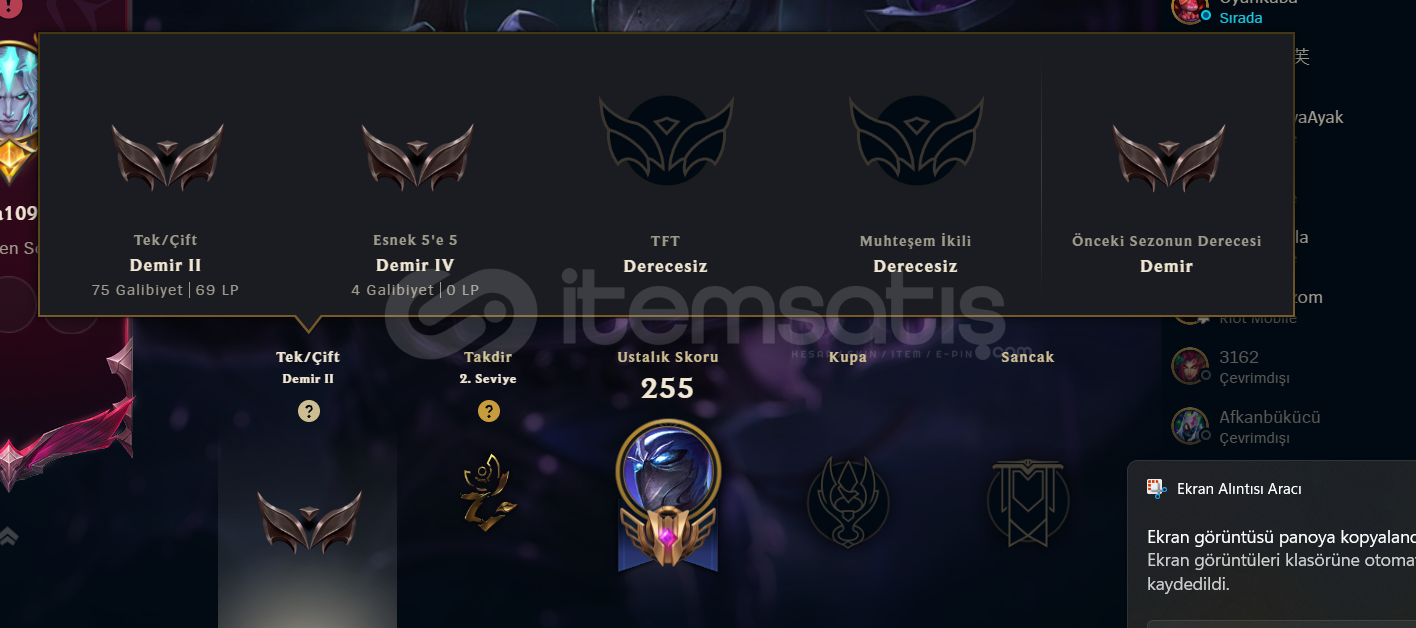Click the Ustalık Skoru champion mastery portrait
Screen dimensions: 1416x628
click(668, 496)
